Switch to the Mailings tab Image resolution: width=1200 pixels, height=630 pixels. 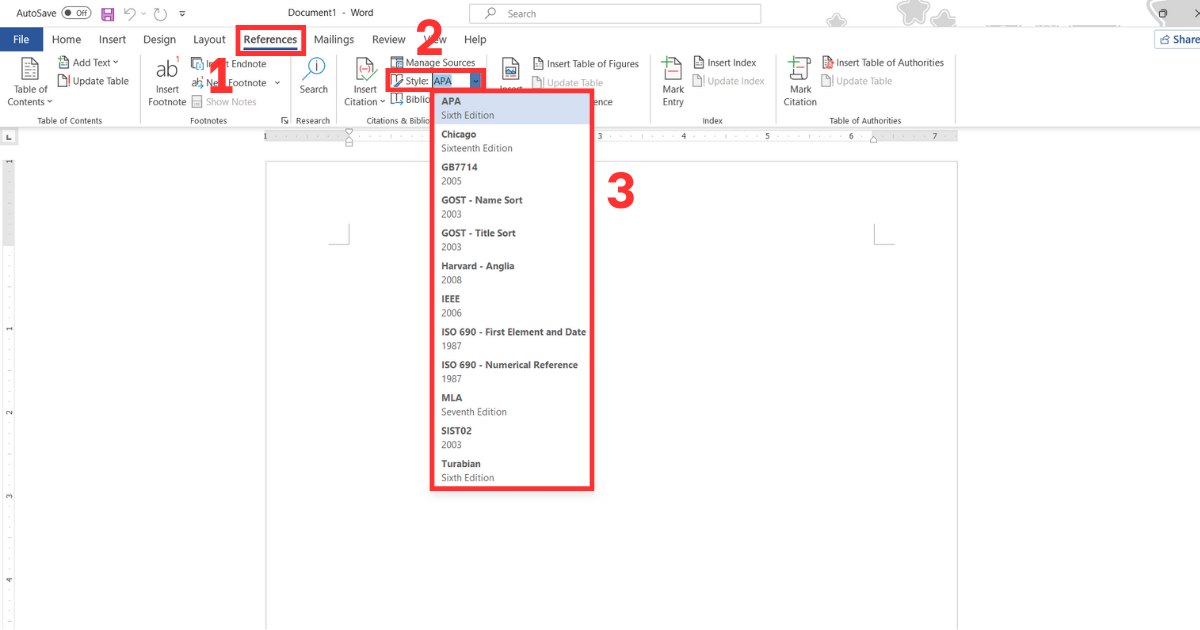click(x=334, y=40)
